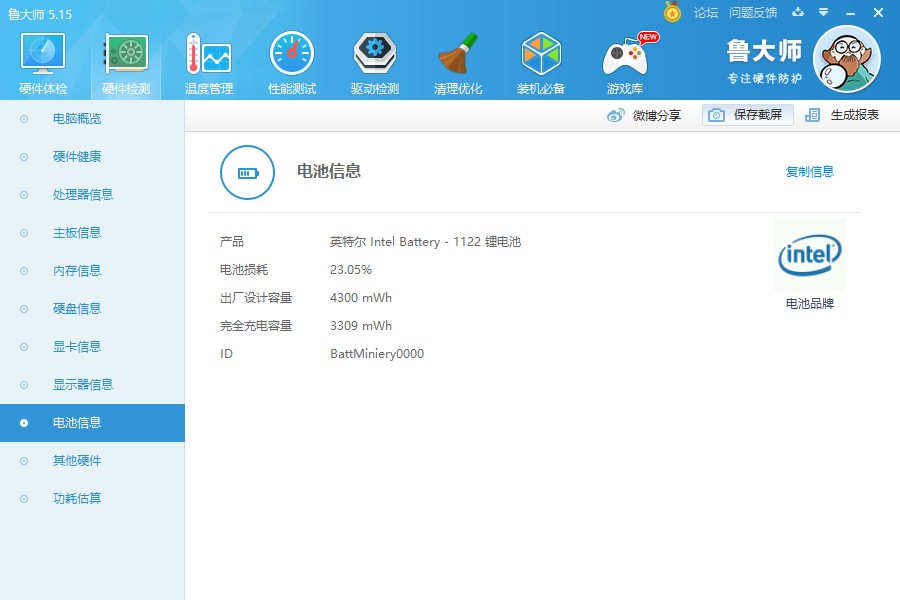900x600 pixels.
Task: Launch the 性能测试 performance test
Action: pos(292,63)
